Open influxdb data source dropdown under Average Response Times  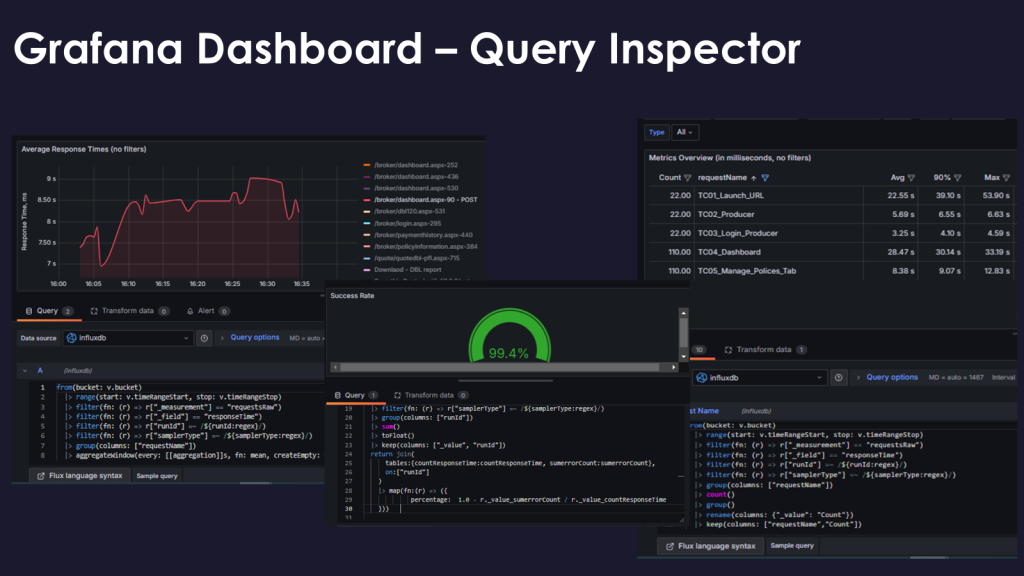tap(127, 338)
